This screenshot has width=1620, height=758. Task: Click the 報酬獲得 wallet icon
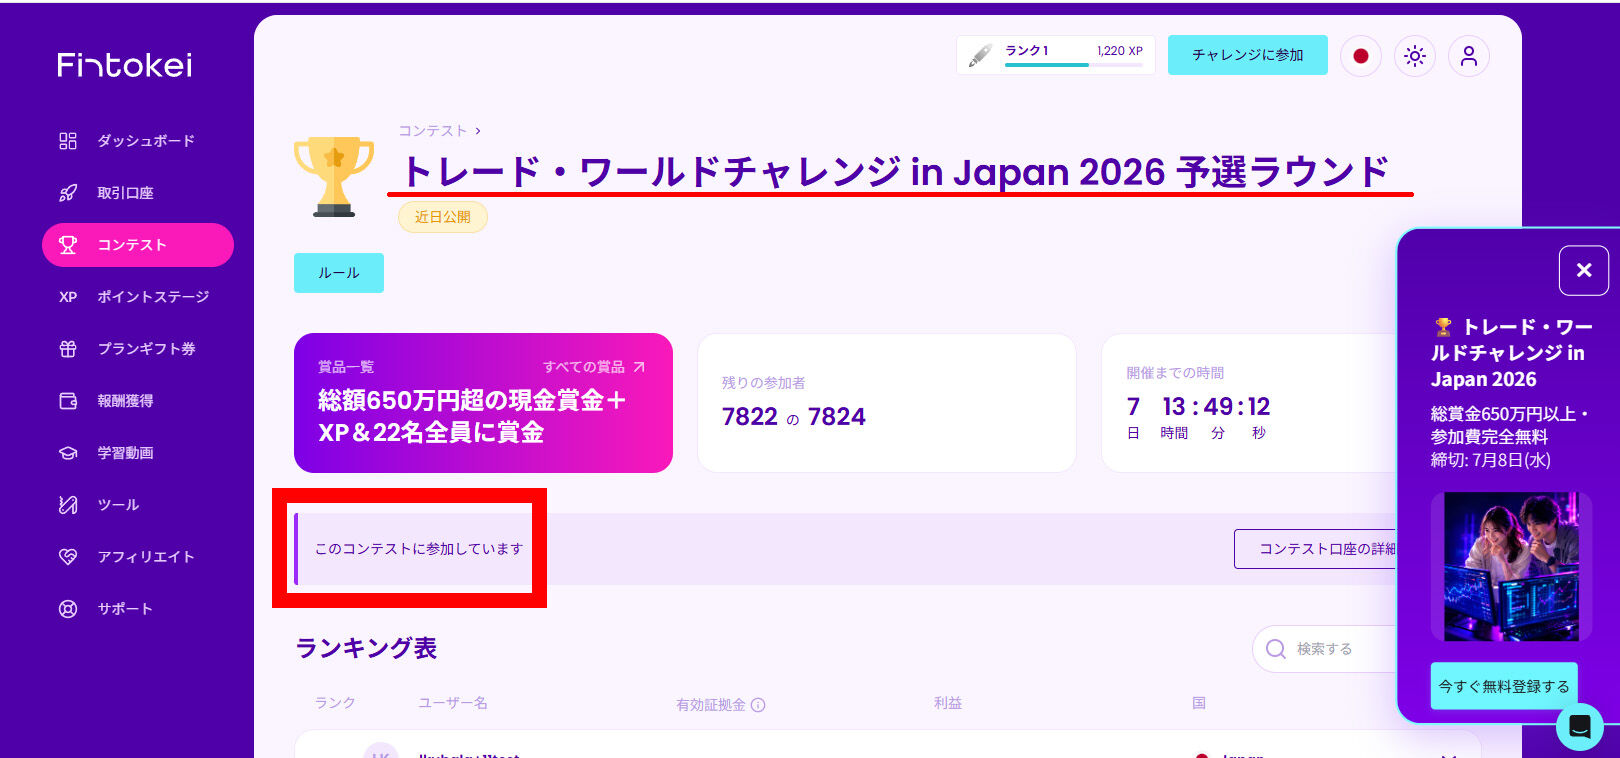tap(68, 401)
